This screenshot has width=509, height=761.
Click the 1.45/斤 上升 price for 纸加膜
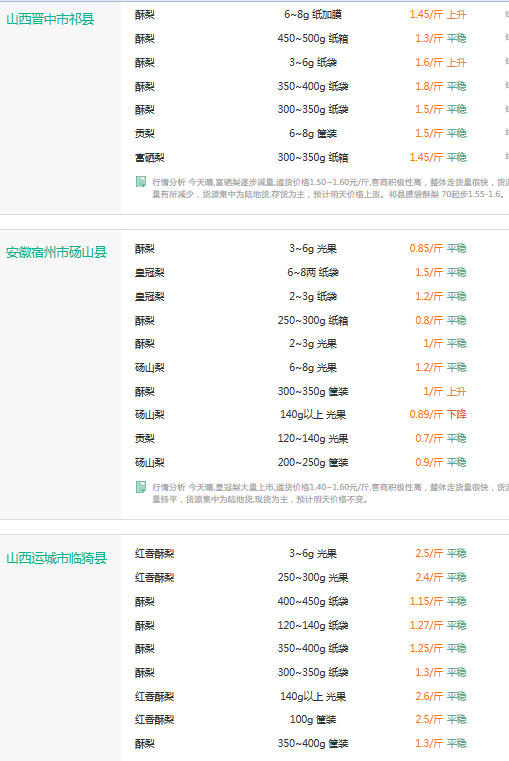tap(438, 15)
